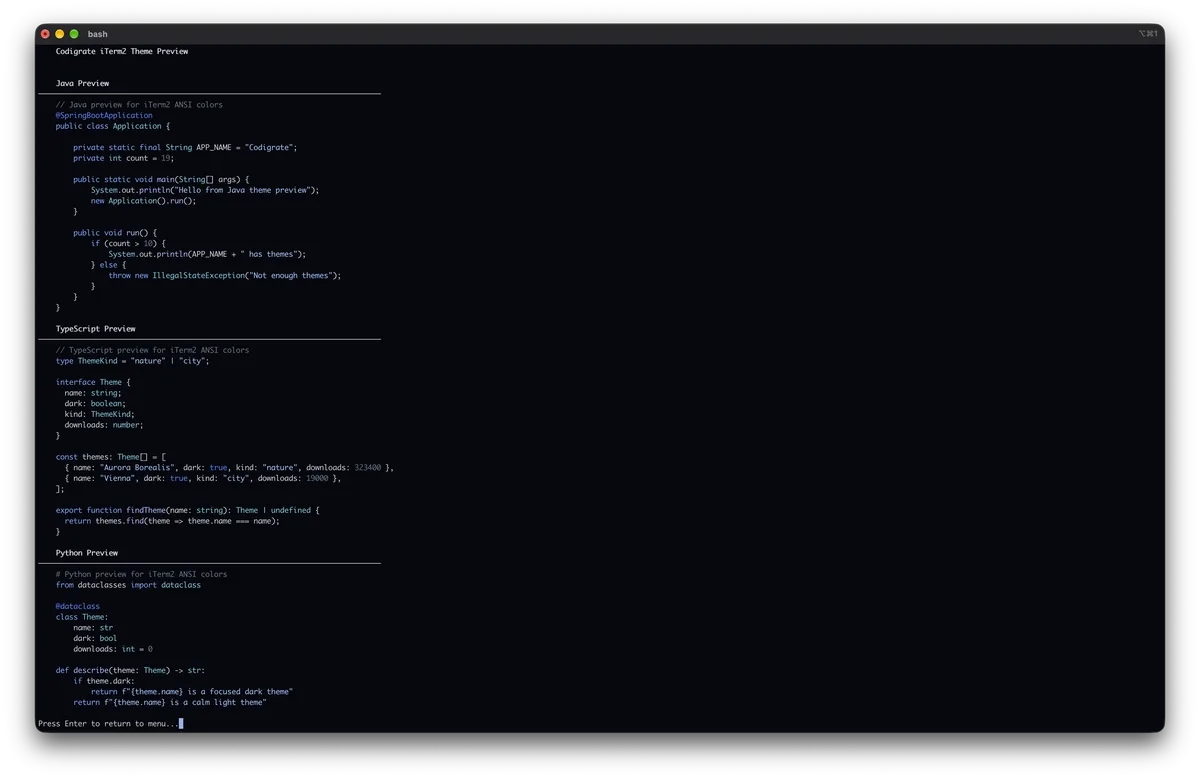Click the 'if (count > 10) {' line
This screenshot has height=779, width=1200.
click(x=128, y=243)
